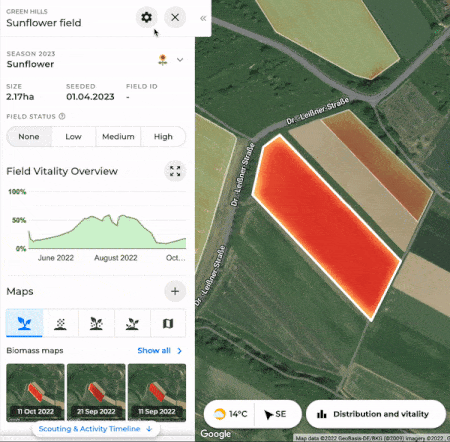450x442 pixels.
Task: Click the field status help icon
Action: click(62, 116)
